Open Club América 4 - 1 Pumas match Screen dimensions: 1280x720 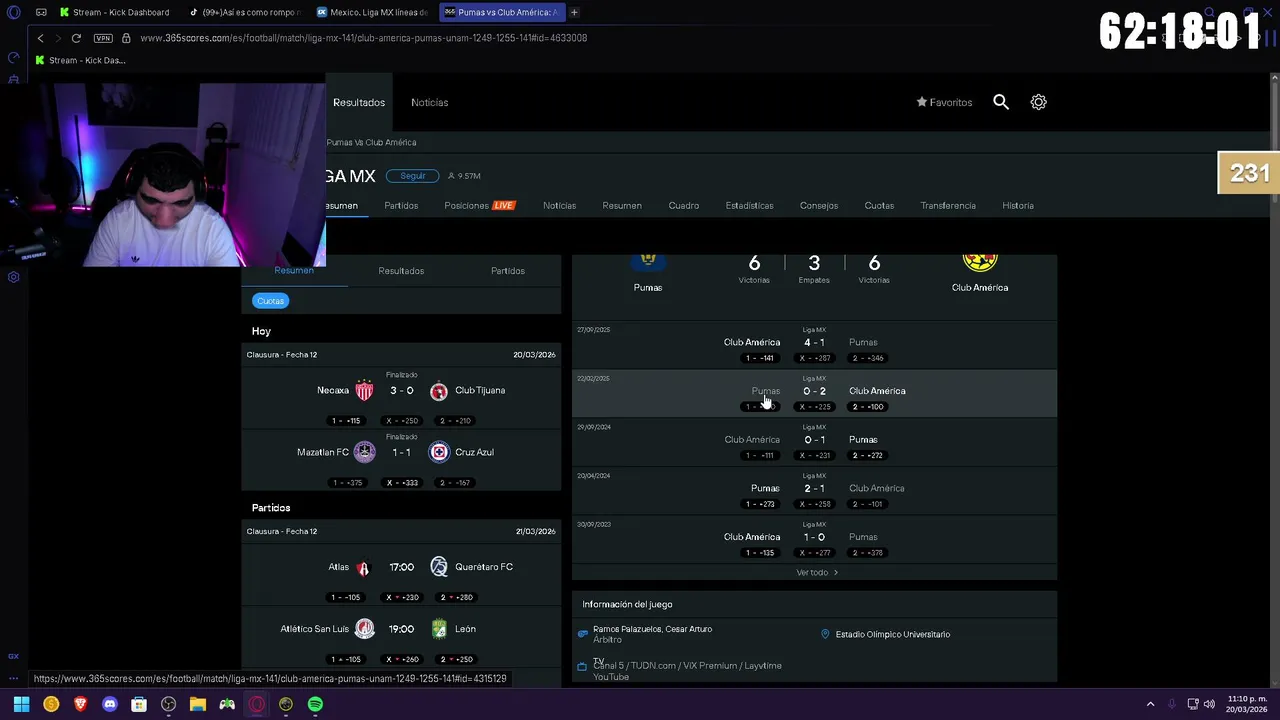[x=814, y=345]
